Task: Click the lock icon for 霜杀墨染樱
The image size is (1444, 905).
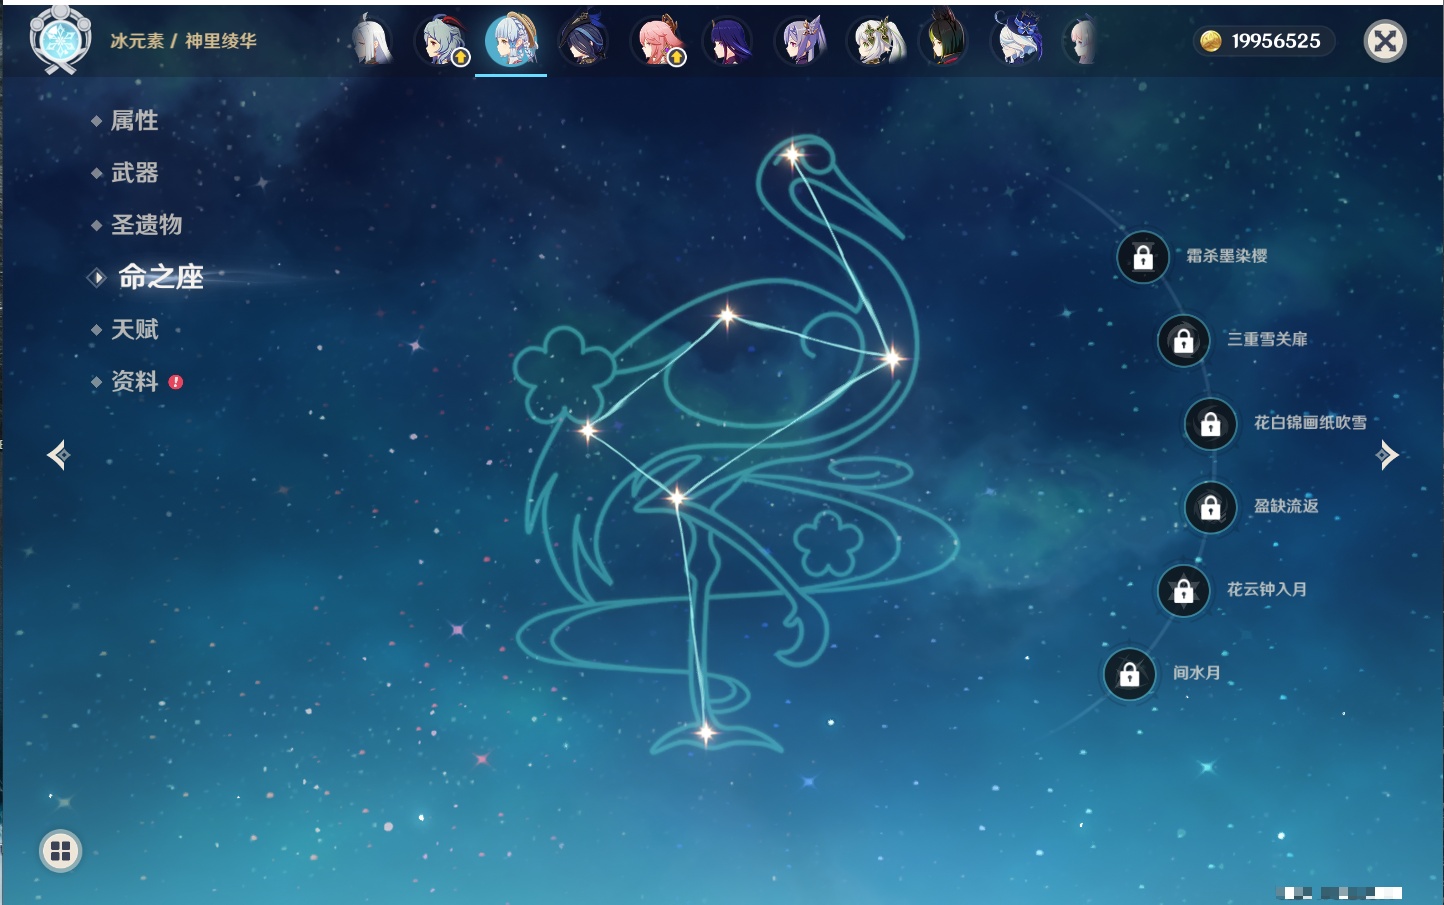Action: pyautogui.click(x=1143, y=258)
